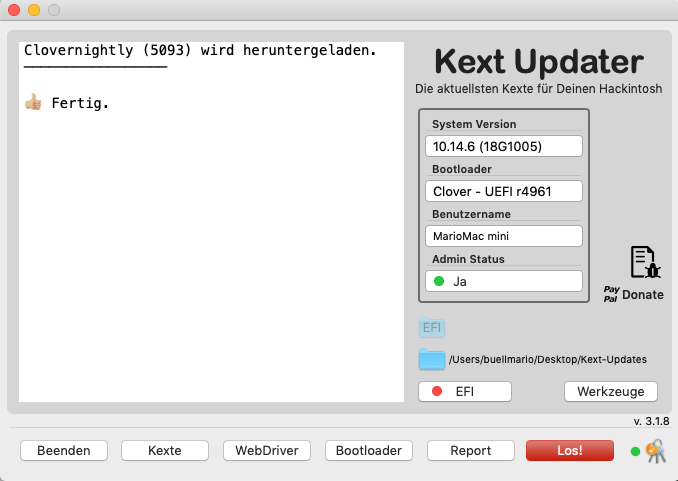Open the WebDriver section
Viewport: 678px width, 481px height.
(x=267, y=450)
